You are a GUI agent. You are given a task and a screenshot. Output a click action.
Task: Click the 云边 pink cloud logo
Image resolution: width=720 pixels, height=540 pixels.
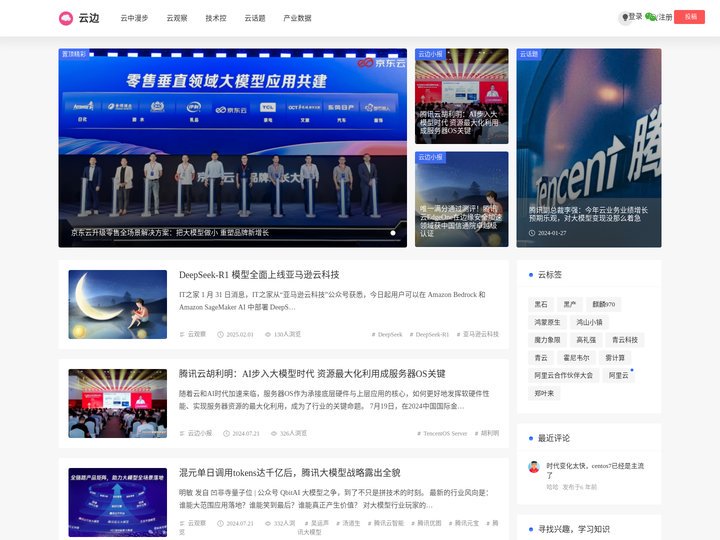tap(66, 18)
